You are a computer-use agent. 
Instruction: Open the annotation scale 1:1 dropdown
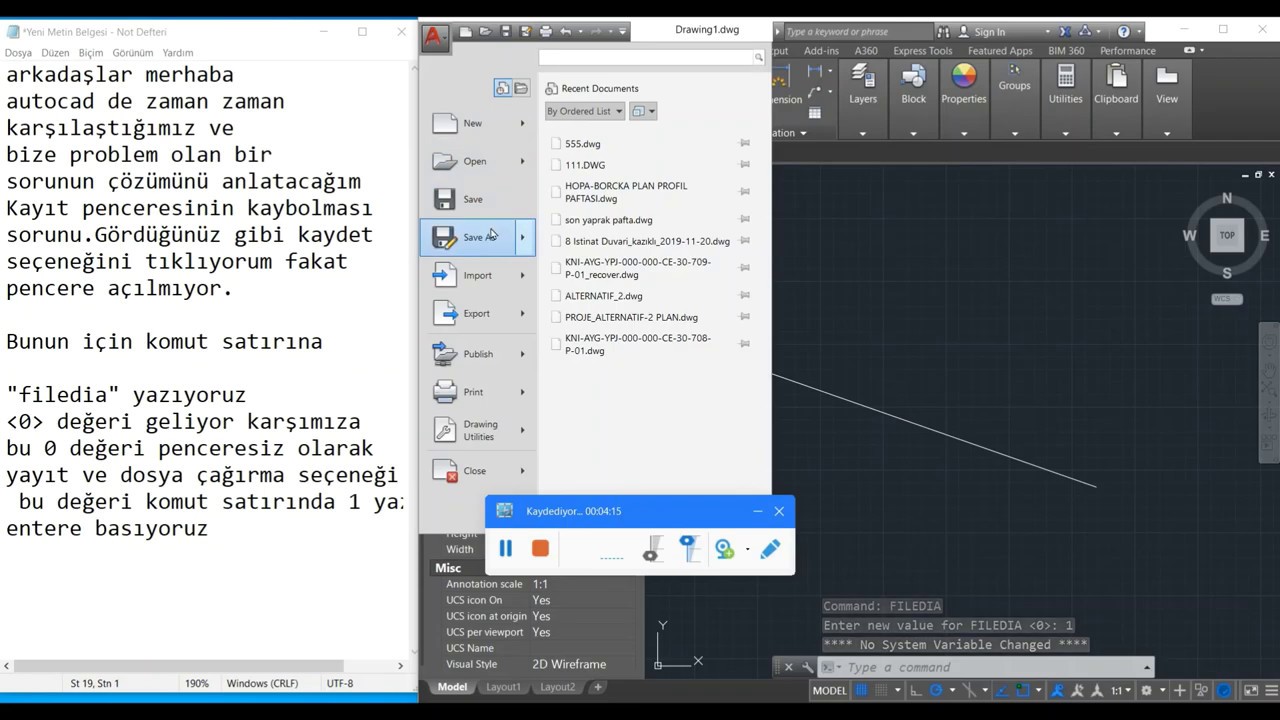[1121, 690]
